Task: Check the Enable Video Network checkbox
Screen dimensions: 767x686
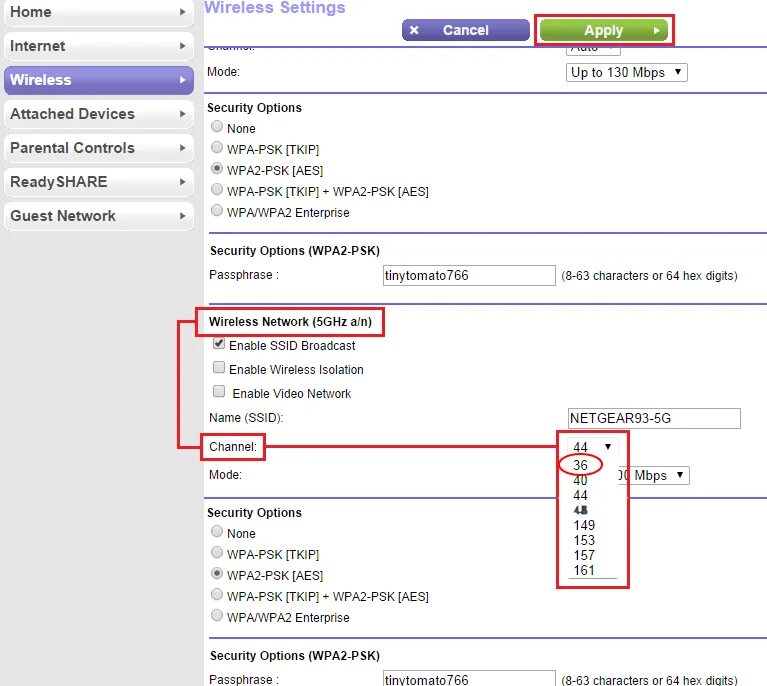Action: pyautogui.click(x=219, y=392)
